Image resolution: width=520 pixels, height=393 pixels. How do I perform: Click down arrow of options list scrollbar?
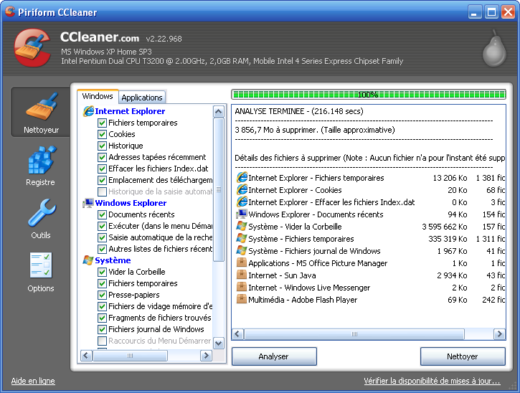click(219, 343)
